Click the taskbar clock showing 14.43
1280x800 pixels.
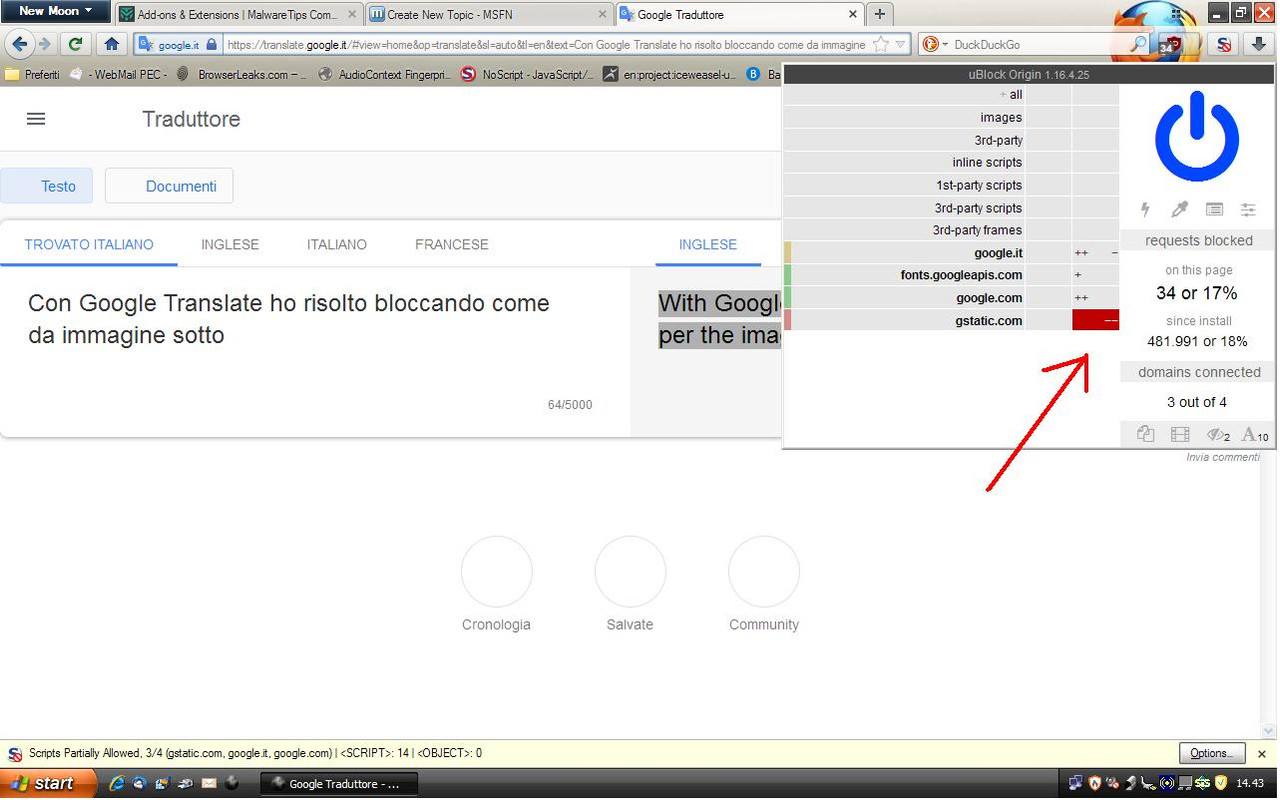[x=1250, y=783]
